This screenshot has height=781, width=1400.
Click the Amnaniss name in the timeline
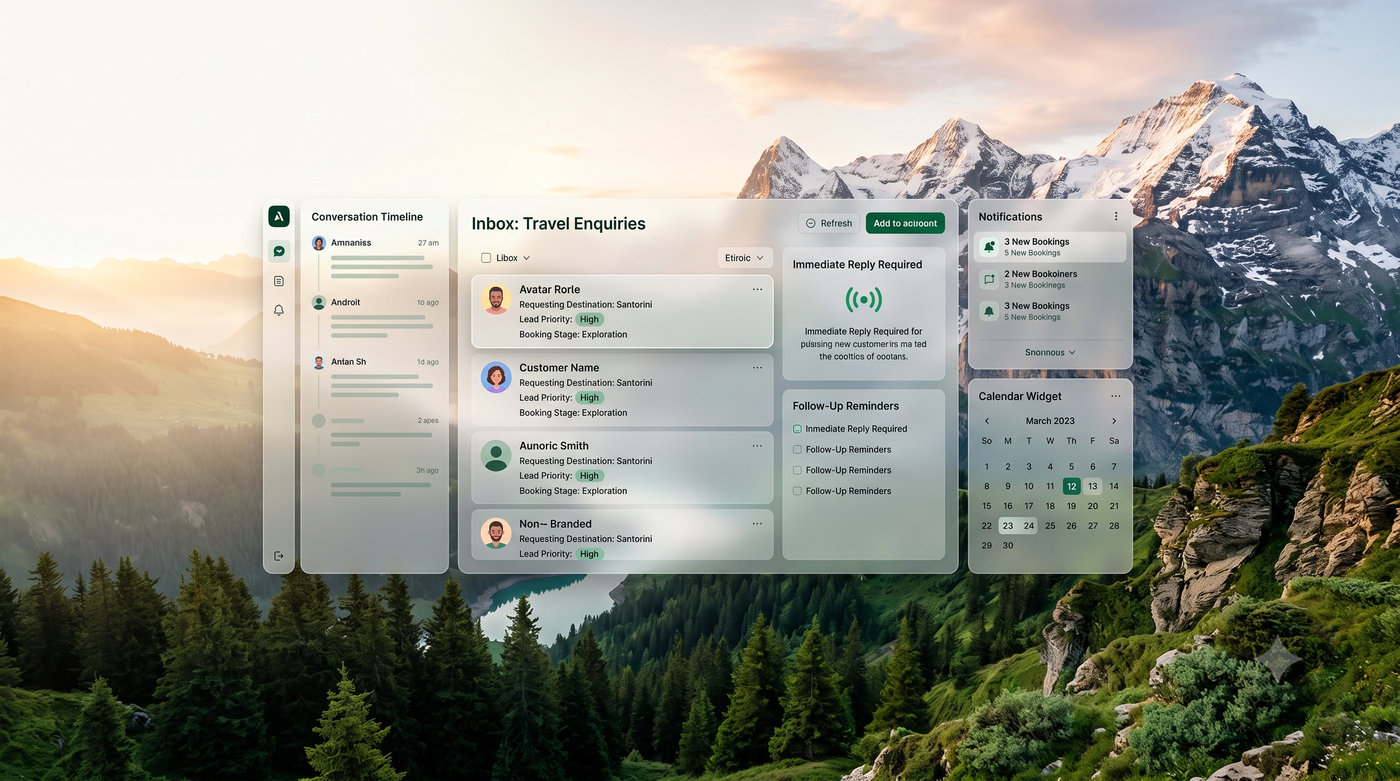[x=351, y=243]
